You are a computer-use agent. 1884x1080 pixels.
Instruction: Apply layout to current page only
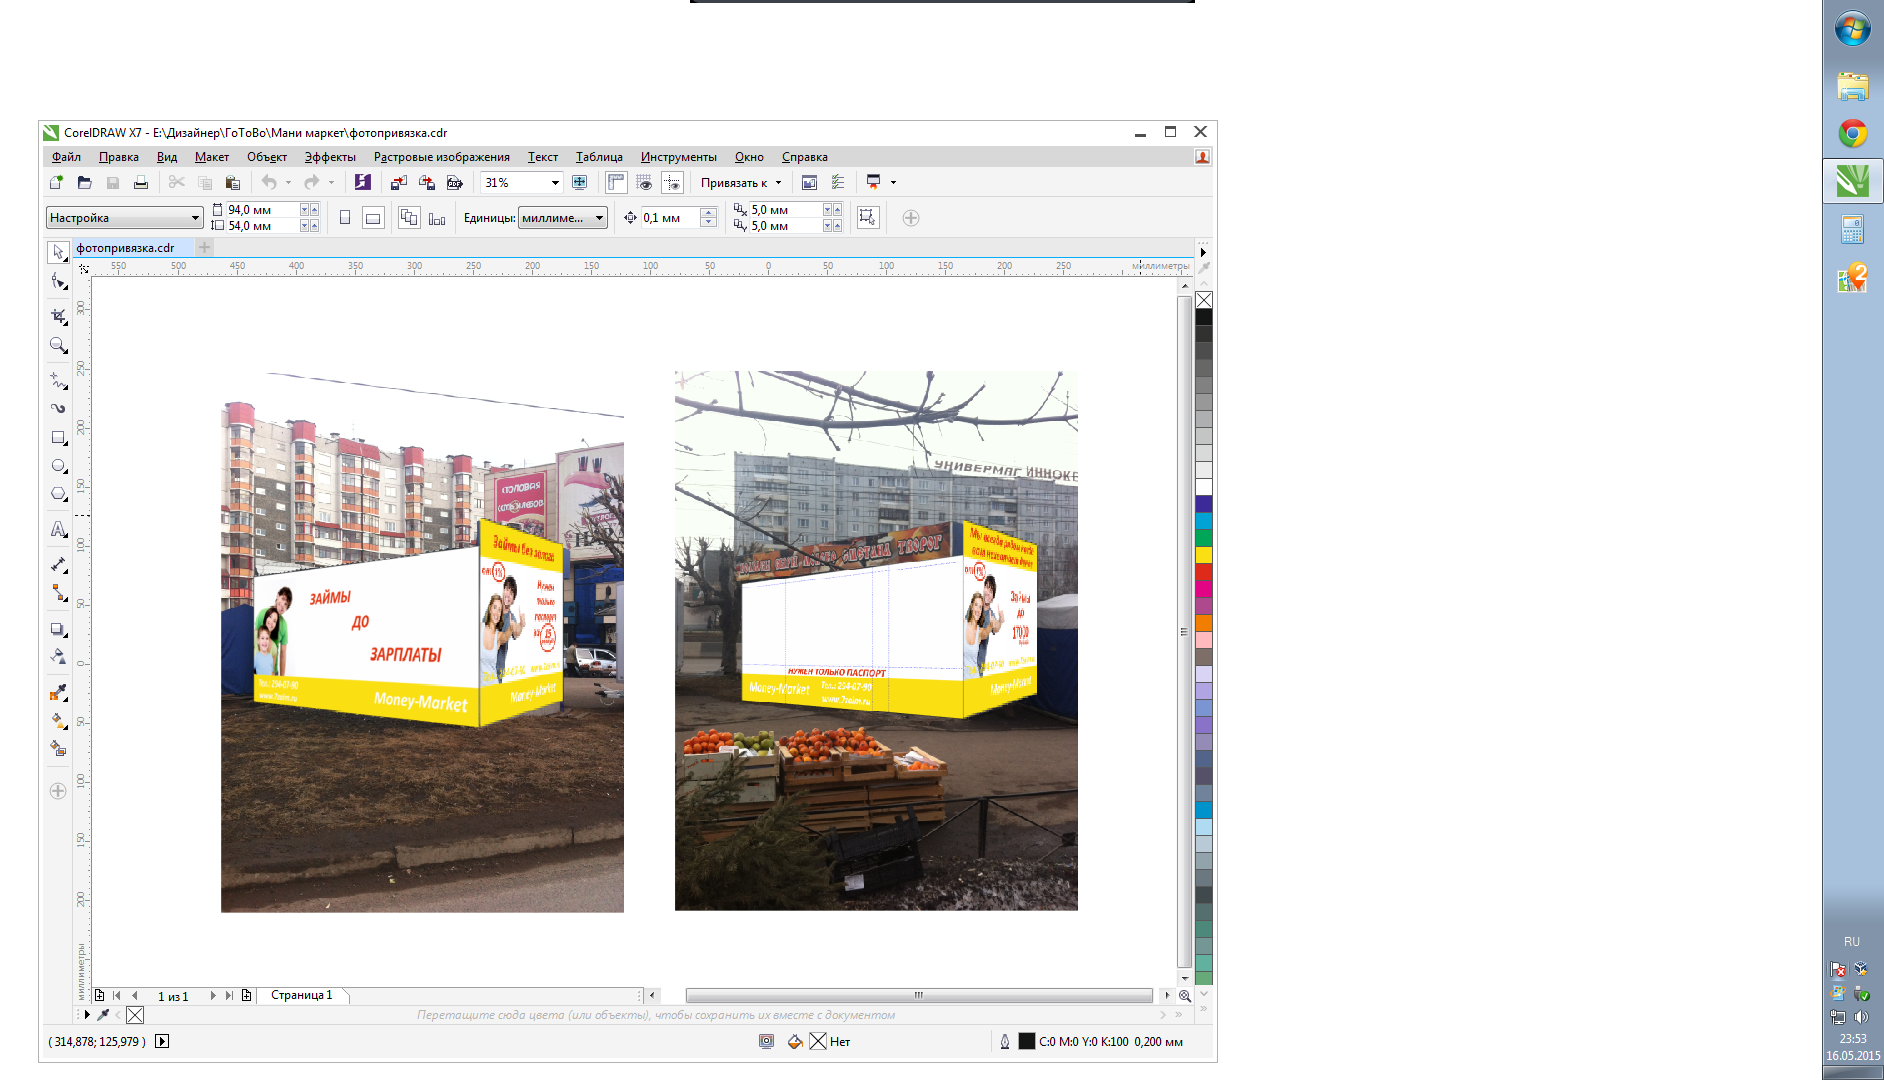tap(437, 218)
